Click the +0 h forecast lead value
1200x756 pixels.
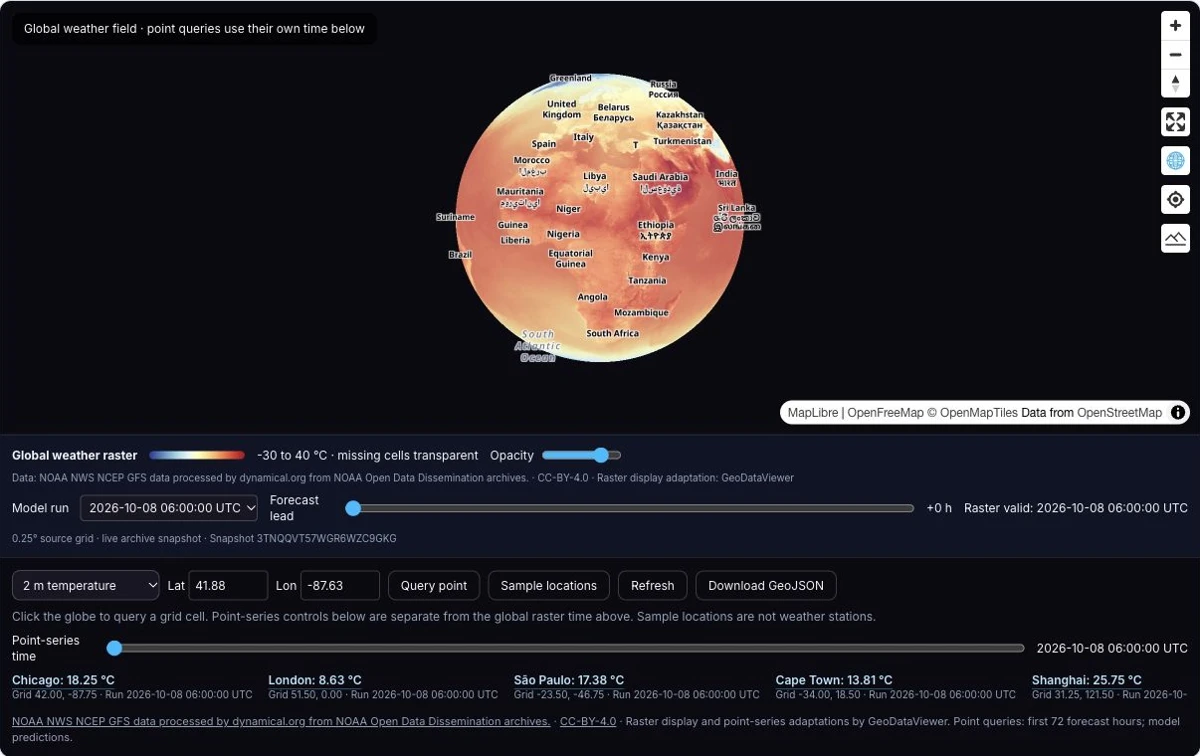(x=939, y=508)
